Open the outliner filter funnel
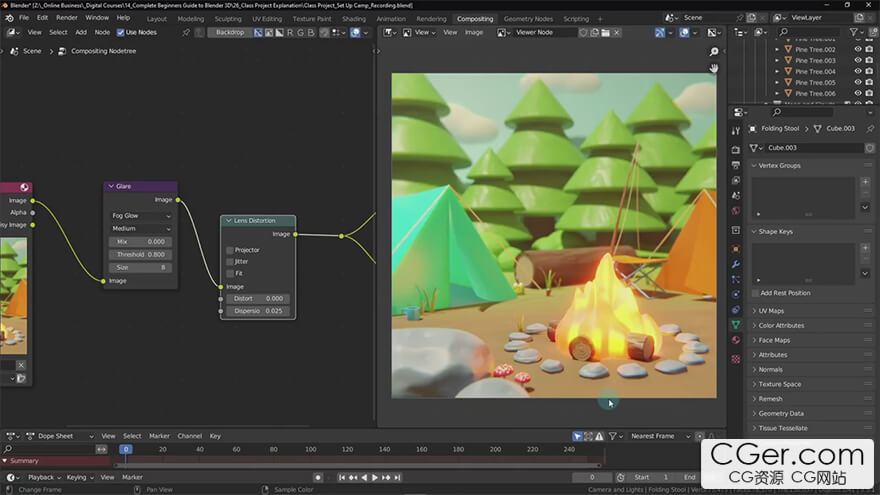The image size is (880, 495). [854, 33]
